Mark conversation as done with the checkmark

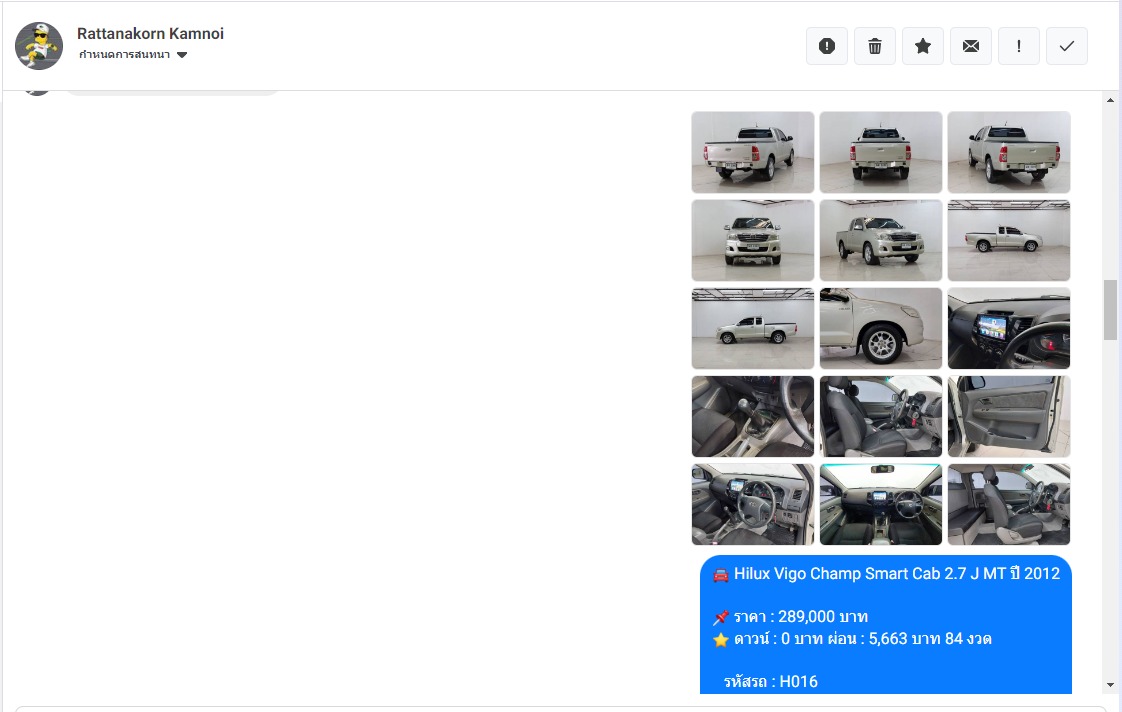(1066, 46)
